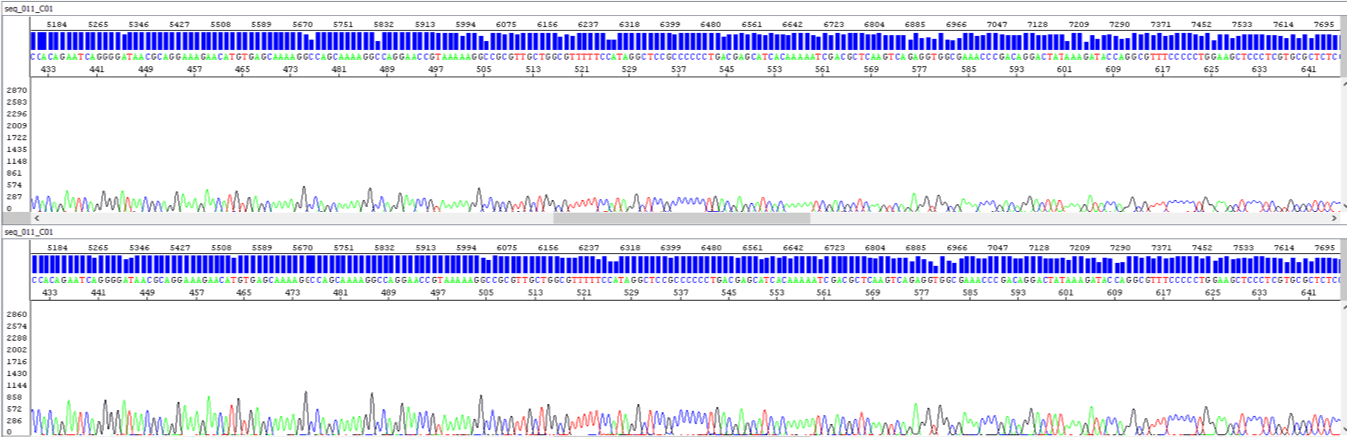Viewport: 1347px width, 437px height.
Task: Click the 2860 y-axis label in bottom panel
Action: point(17,314)
